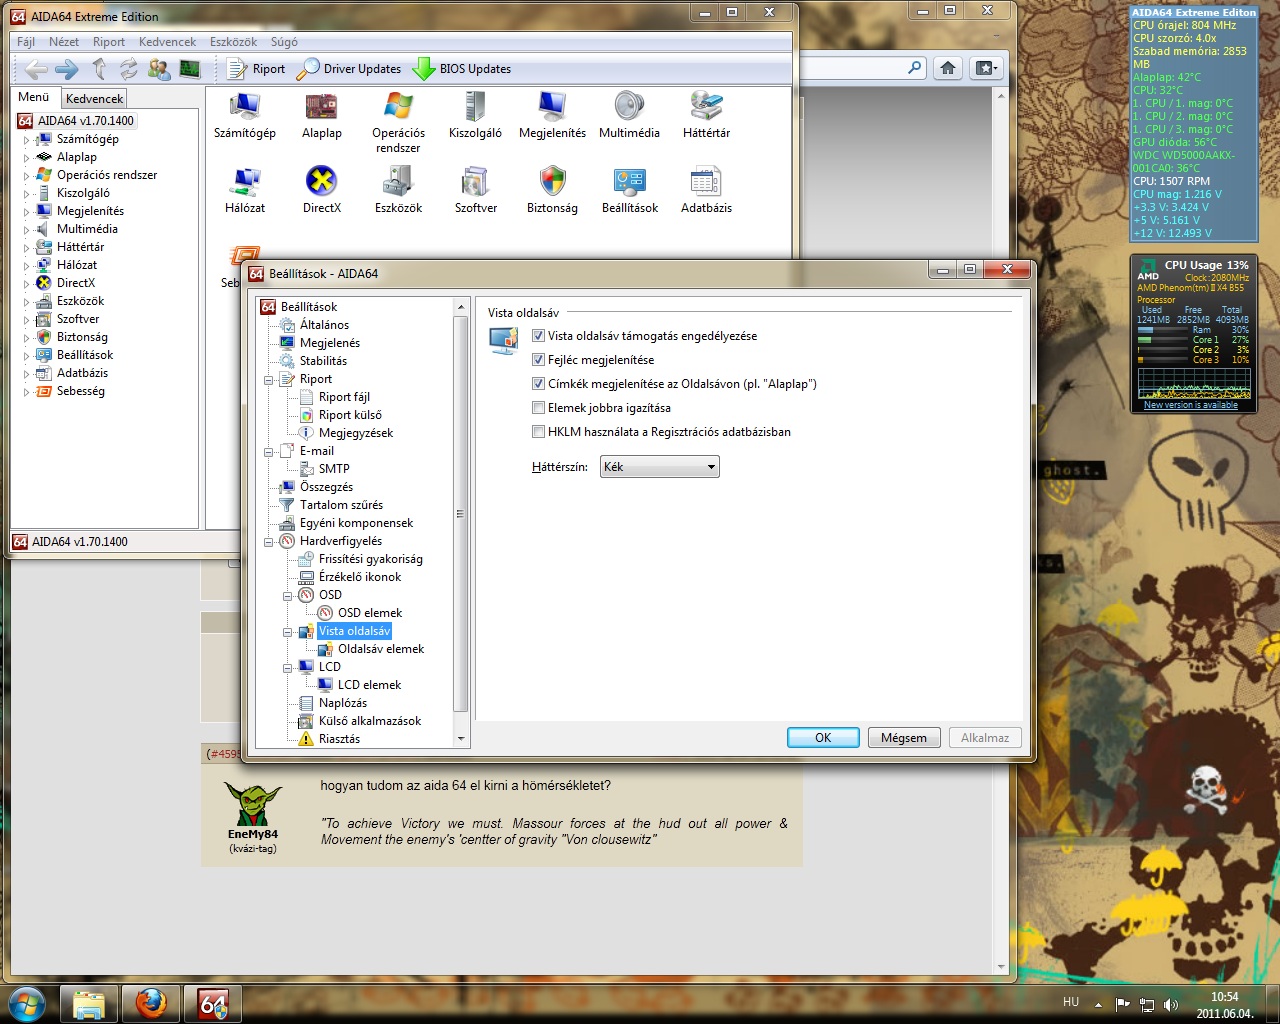The image size is (1280, 1024).
Task: Toggle Fejléc megjelenítése checkbox
Action: [x=538, y=360]
